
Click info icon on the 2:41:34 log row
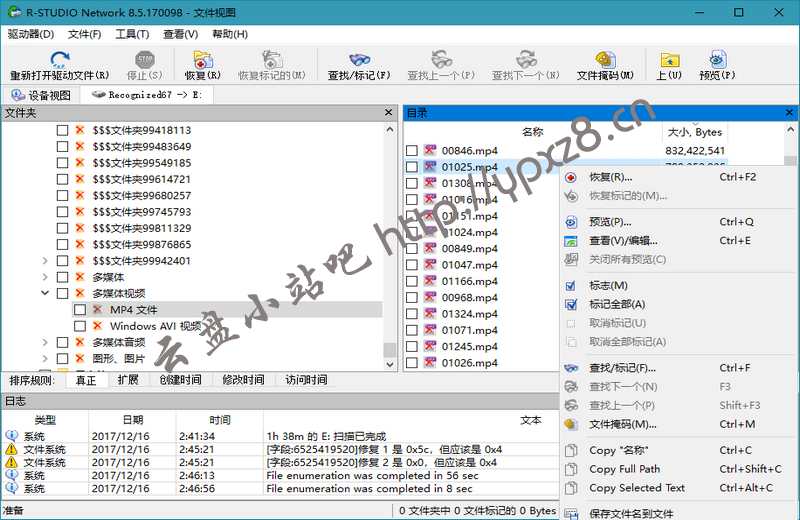coord(11,436)
